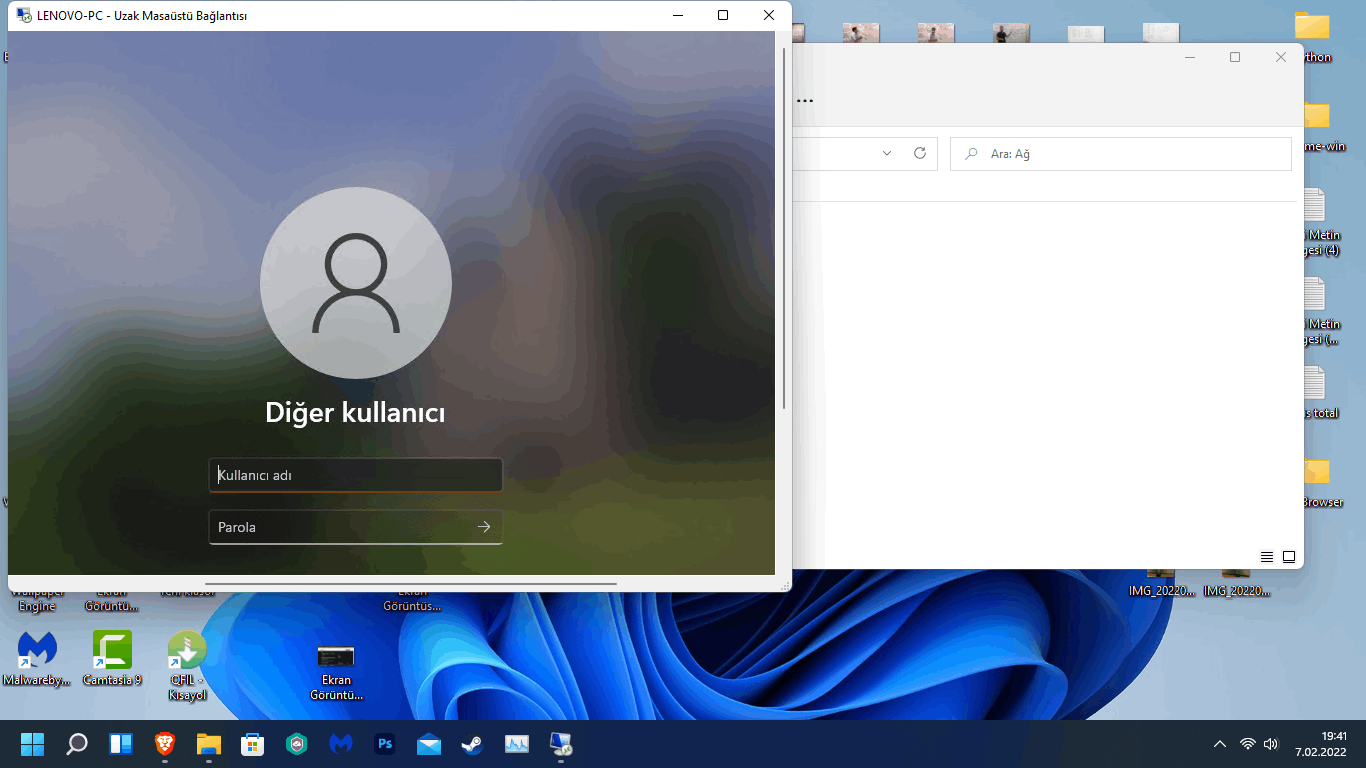Submit login with the arrow button
1366x768 pixels.
coord(484,527)
